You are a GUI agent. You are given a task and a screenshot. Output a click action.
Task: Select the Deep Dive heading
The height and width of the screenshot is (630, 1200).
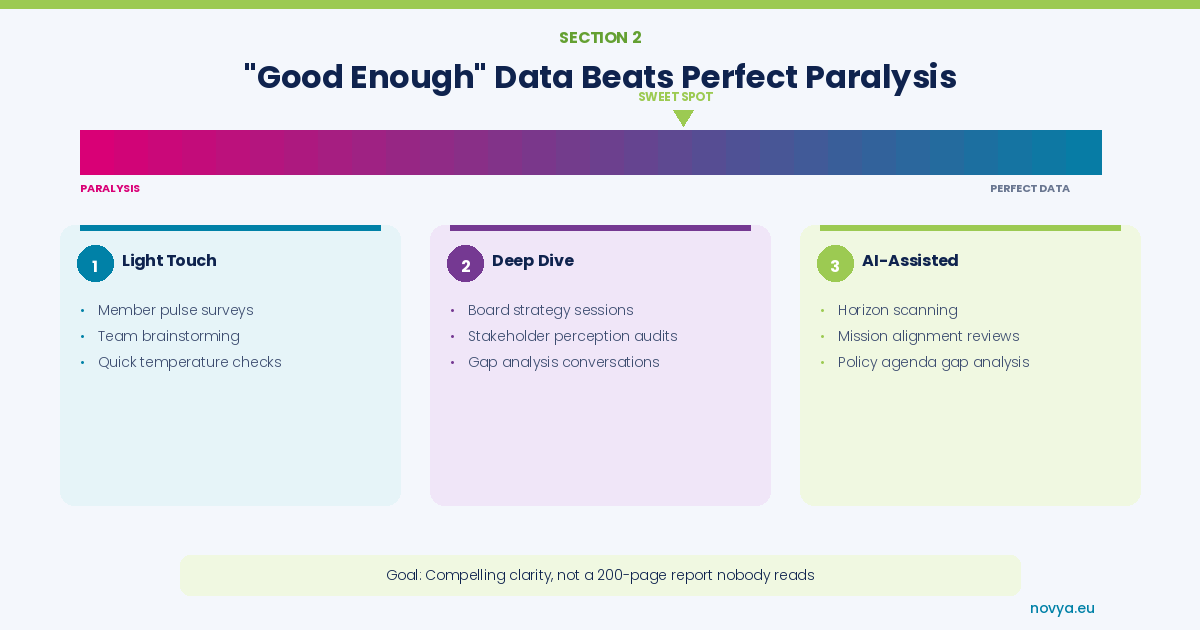[x=533, y=261]
